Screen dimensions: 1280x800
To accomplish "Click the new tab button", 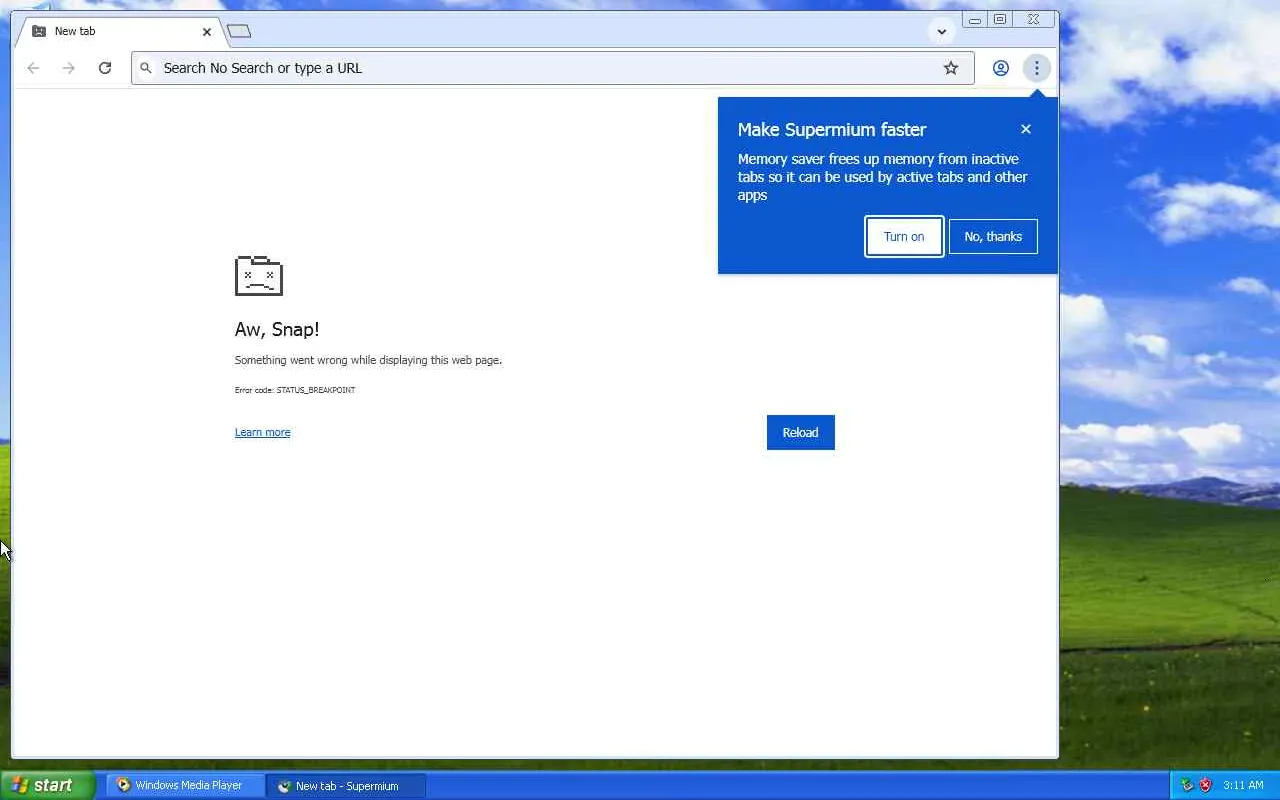I will click(239, 31).
